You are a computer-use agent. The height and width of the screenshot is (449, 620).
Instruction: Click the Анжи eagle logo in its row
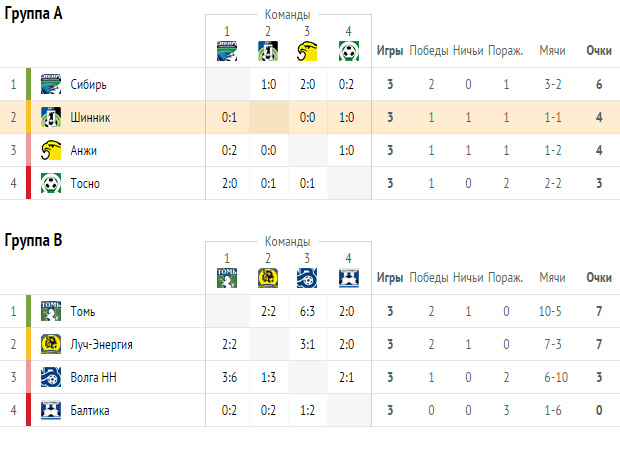51,150
